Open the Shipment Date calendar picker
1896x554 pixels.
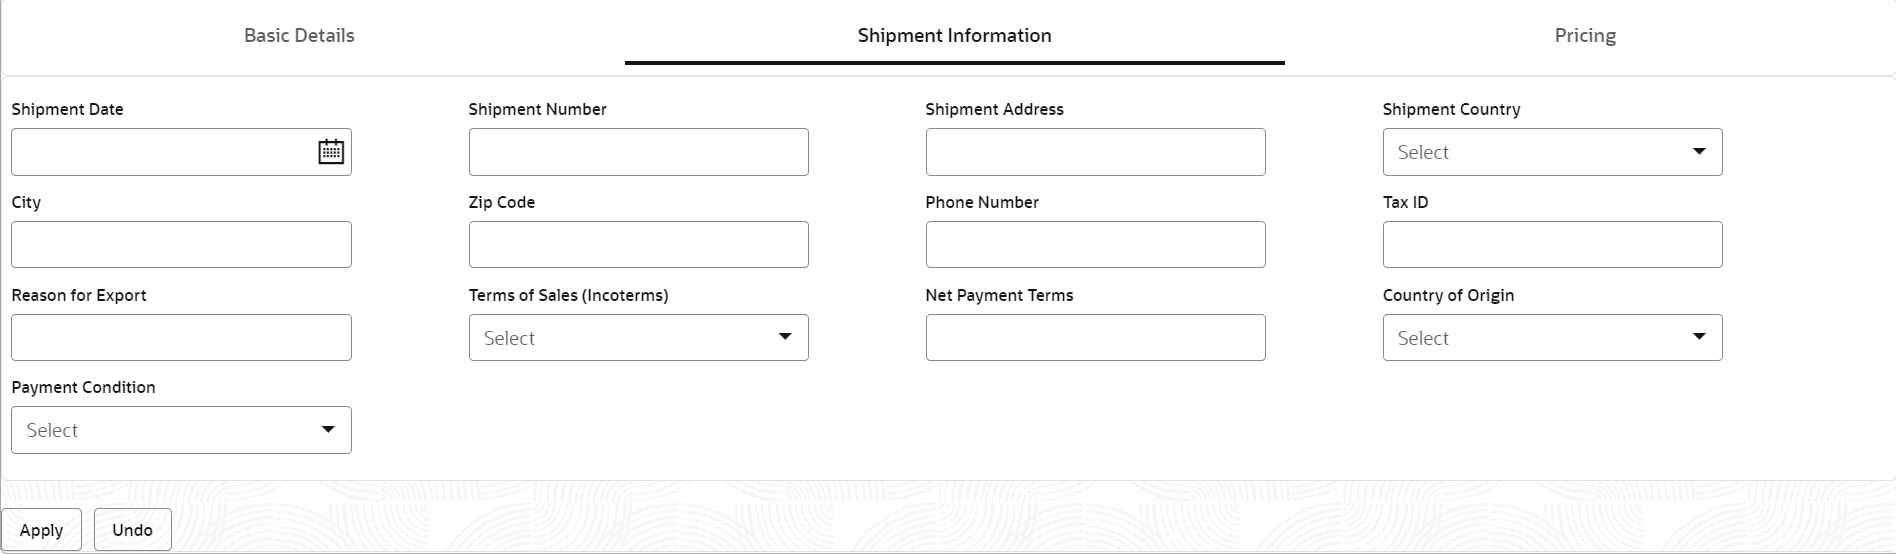[x=331, y=152]
